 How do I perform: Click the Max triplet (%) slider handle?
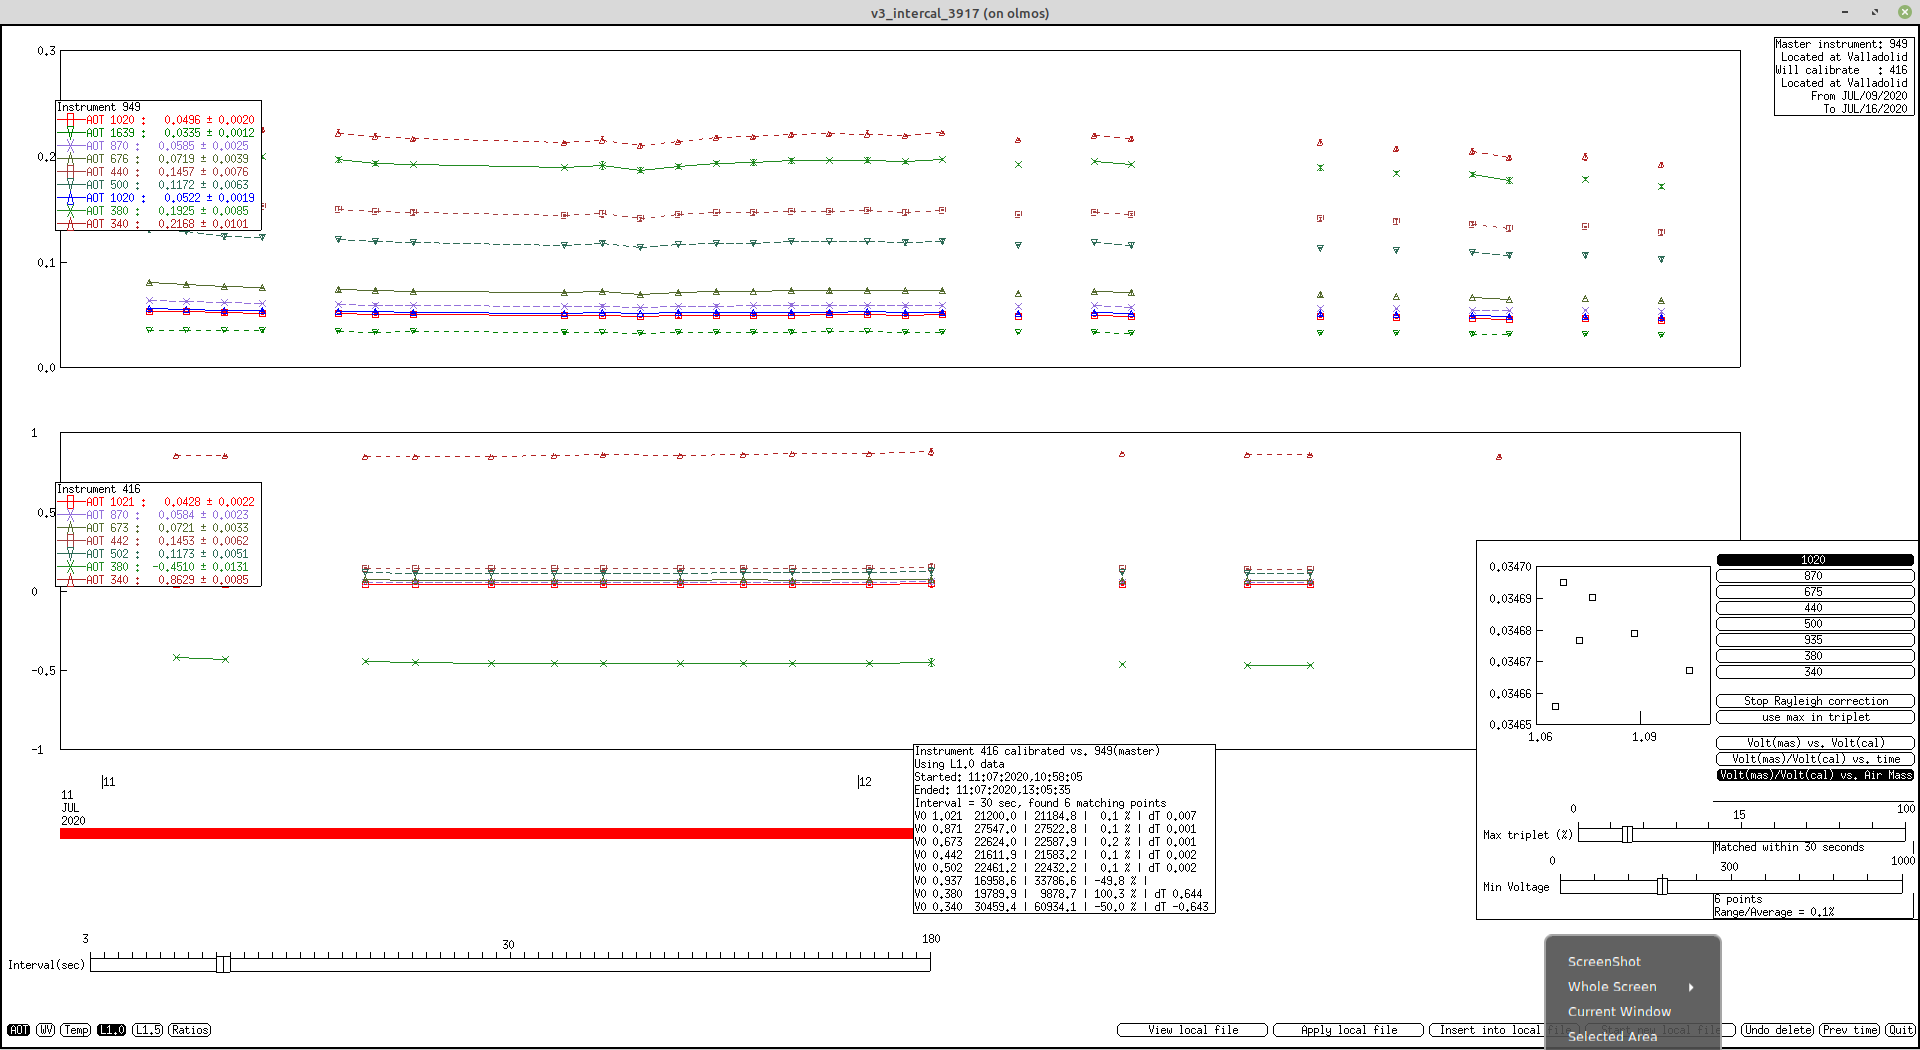coord(1627,835)
